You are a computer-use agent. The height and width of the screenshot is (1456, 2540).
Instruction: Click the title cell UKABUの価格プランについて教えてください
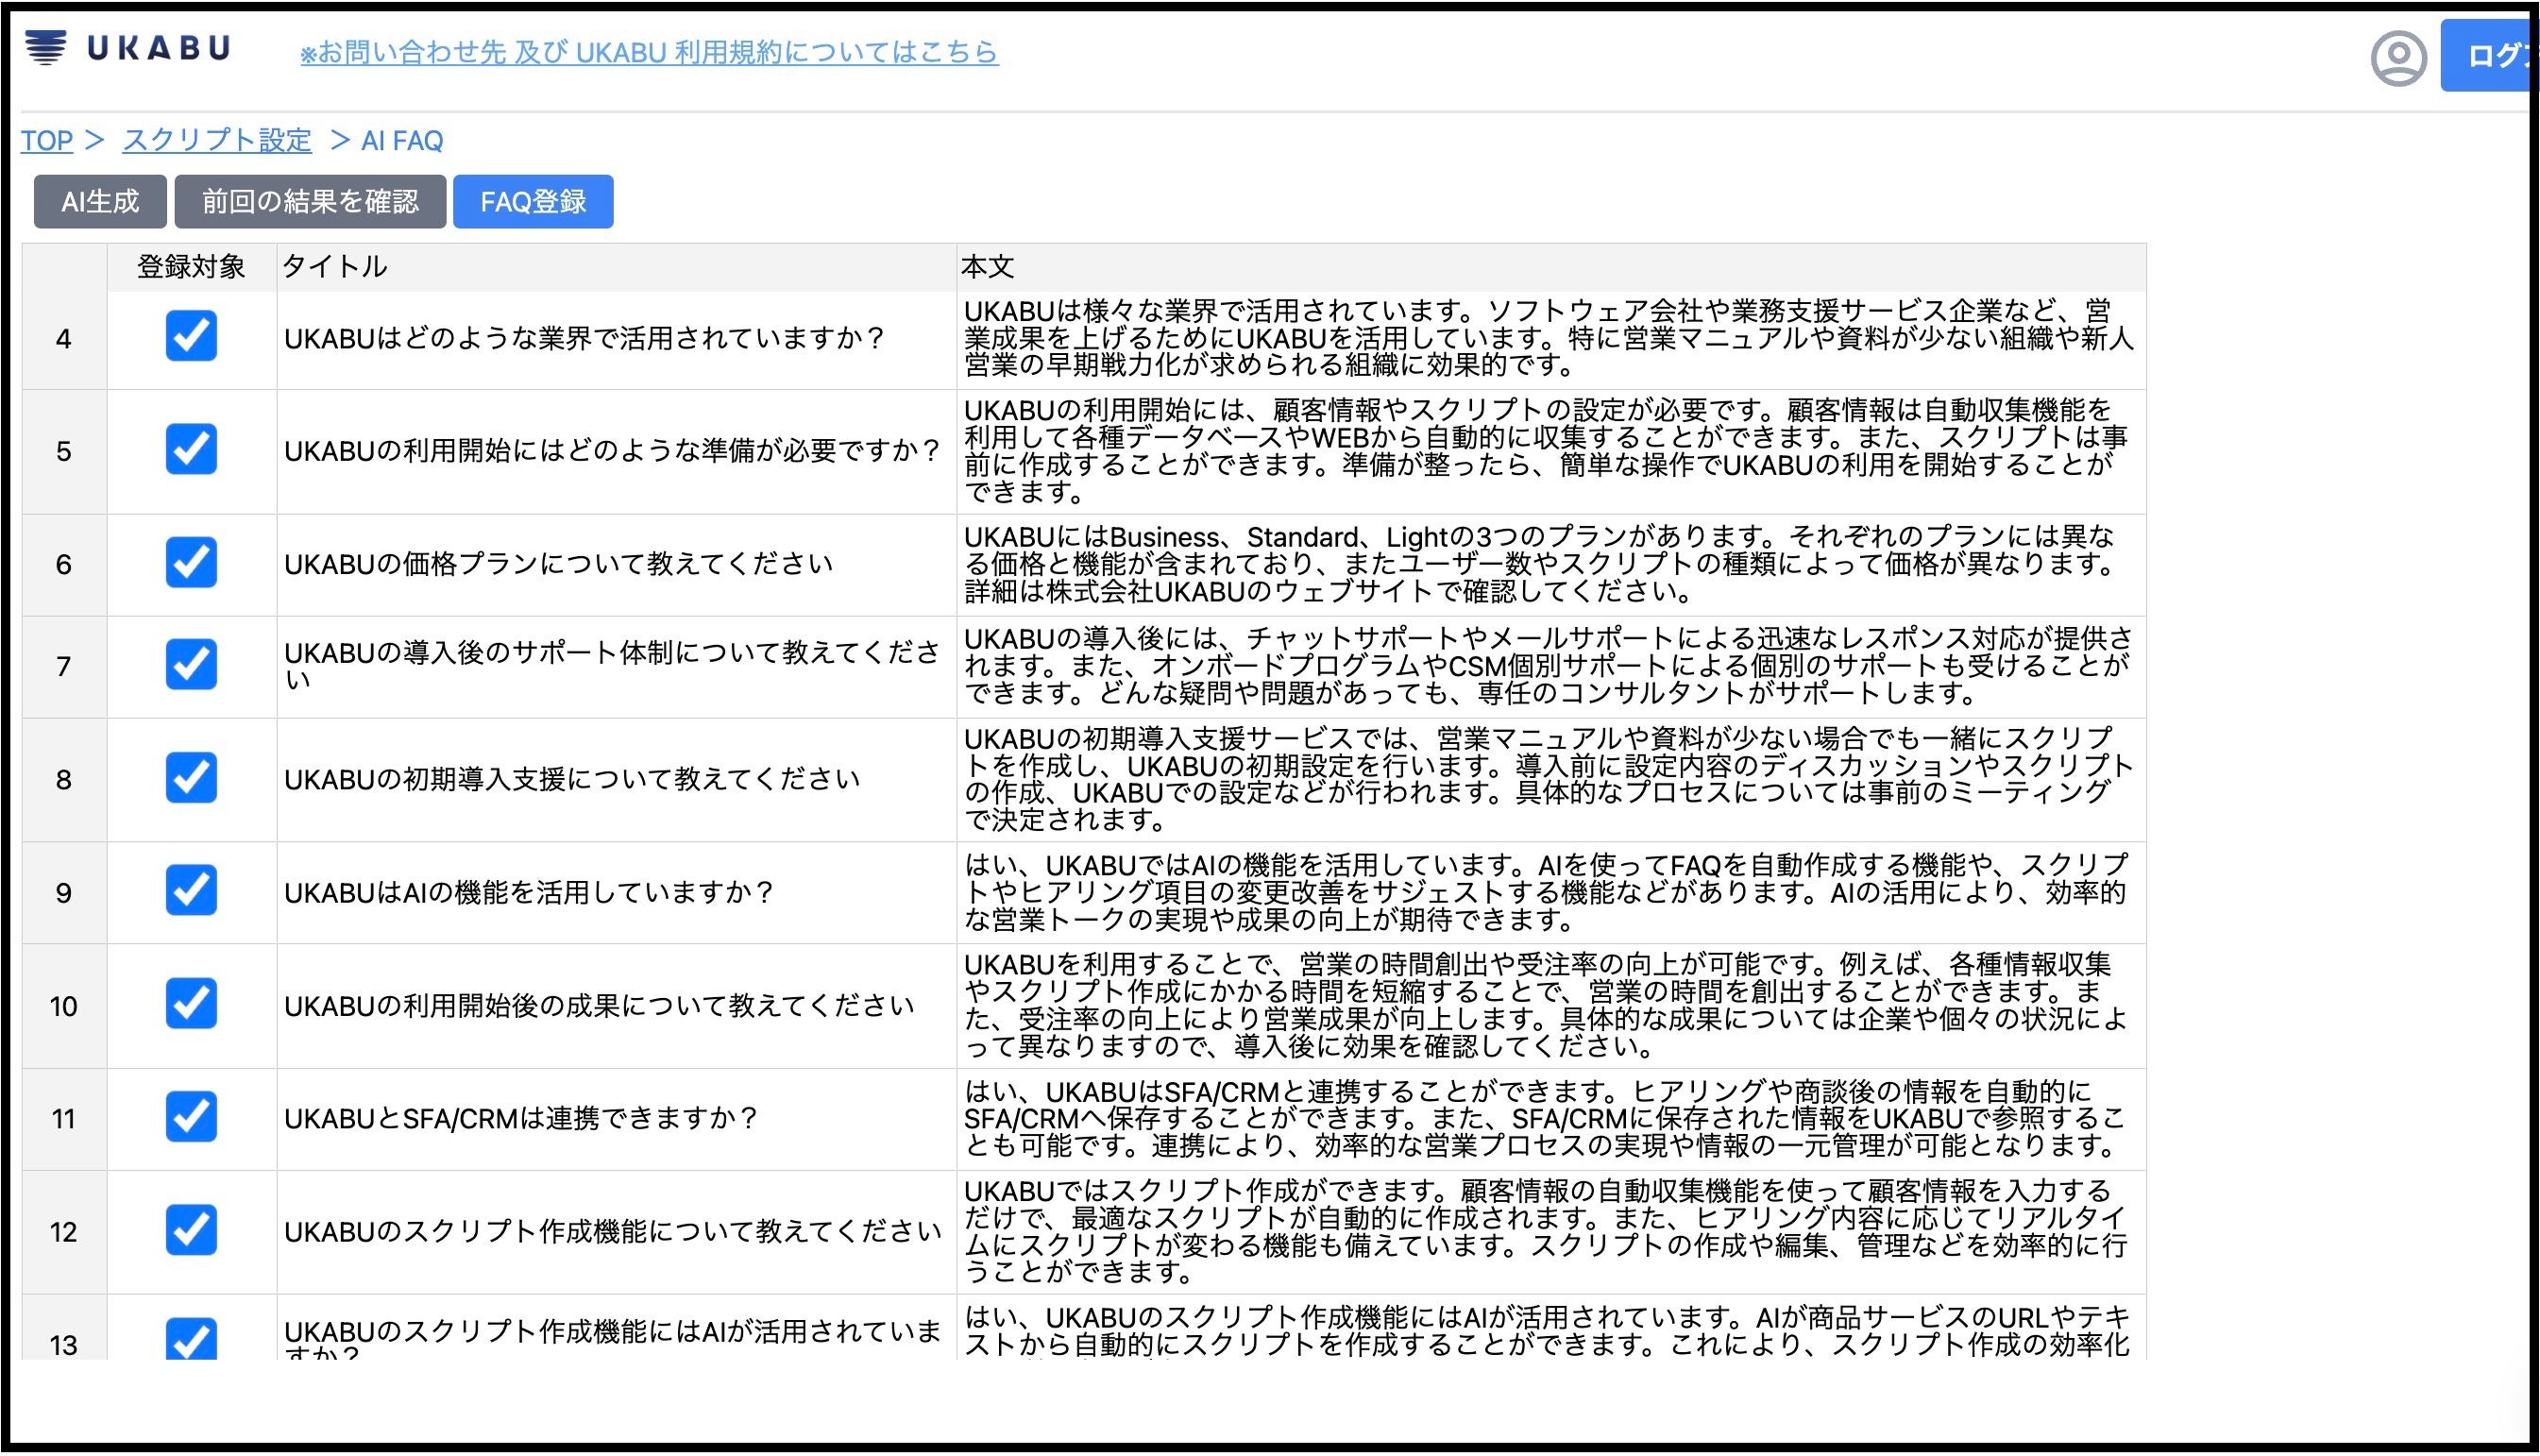click(558, 564)
